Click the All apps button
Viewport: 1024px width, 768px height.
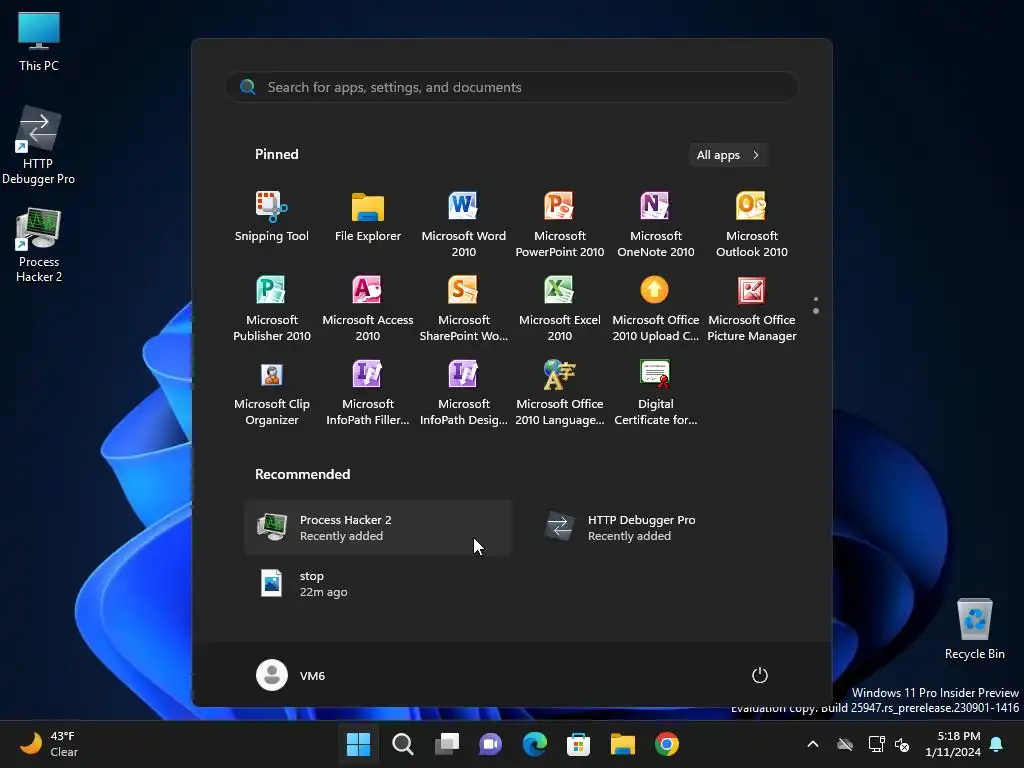click(728, 155)
